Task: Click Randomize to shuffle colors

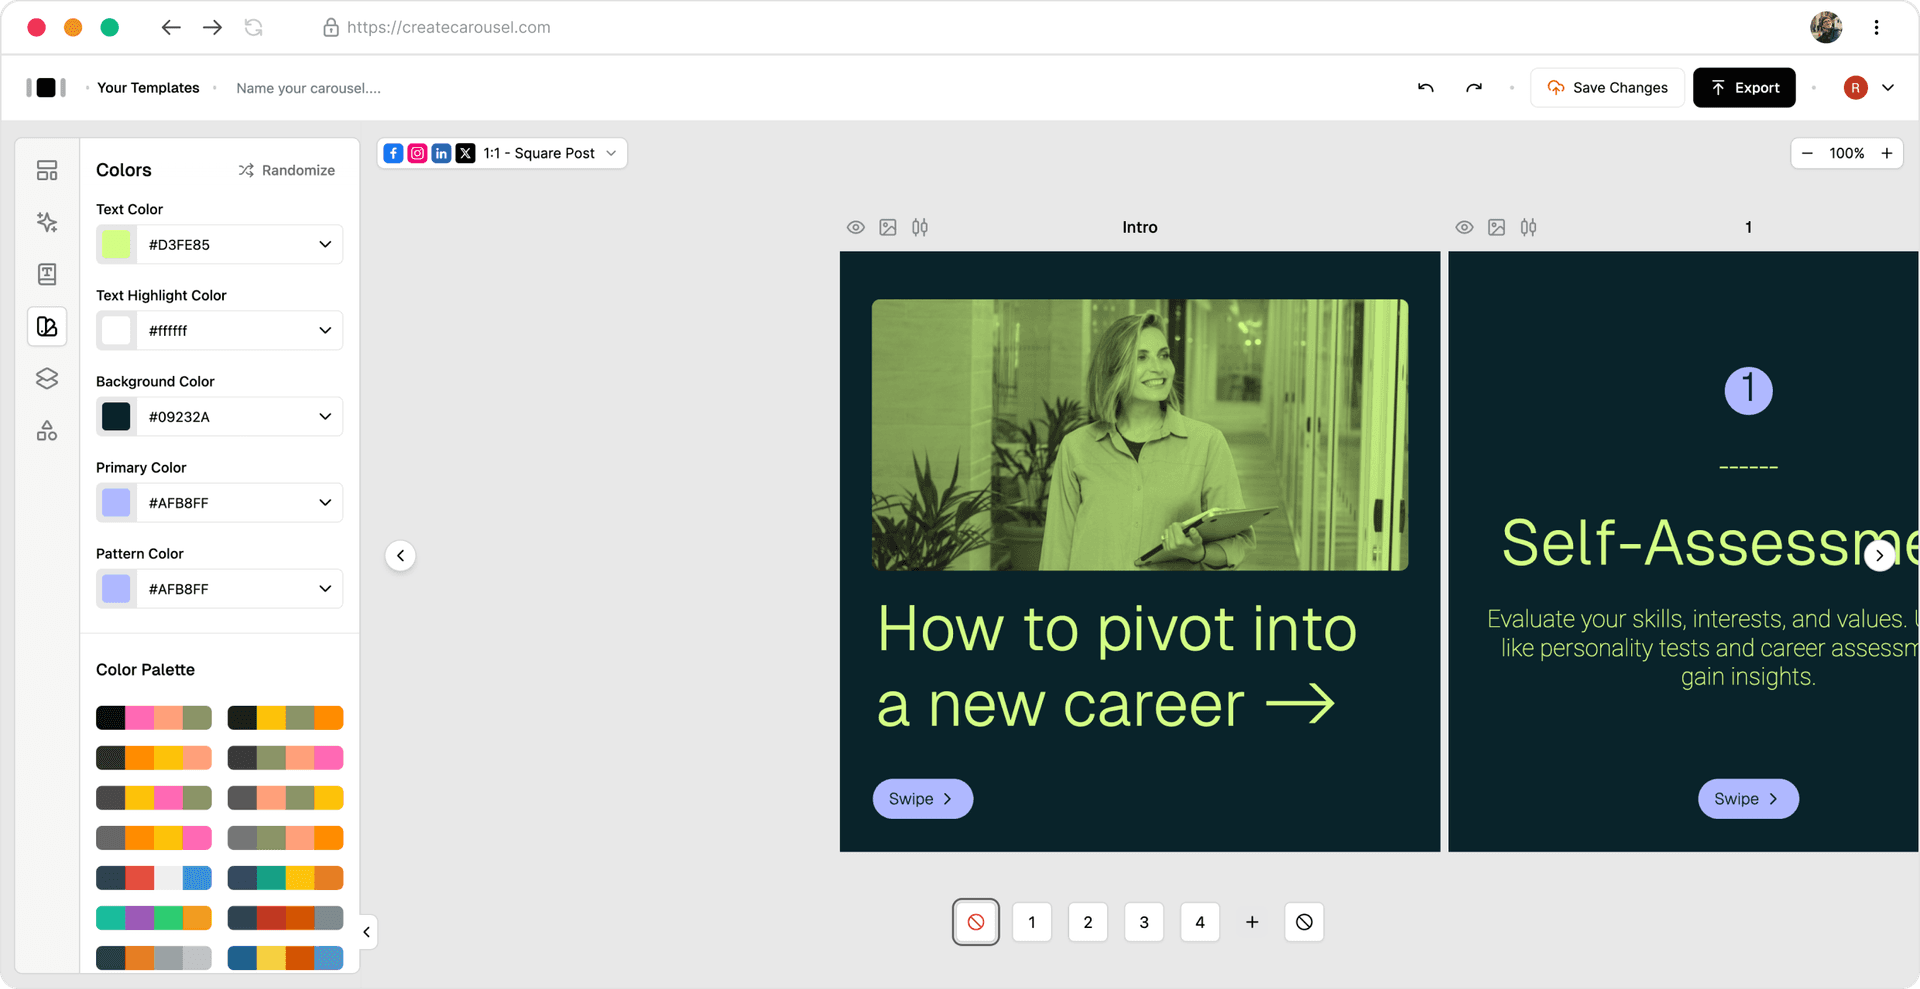Action: [287, 170]
